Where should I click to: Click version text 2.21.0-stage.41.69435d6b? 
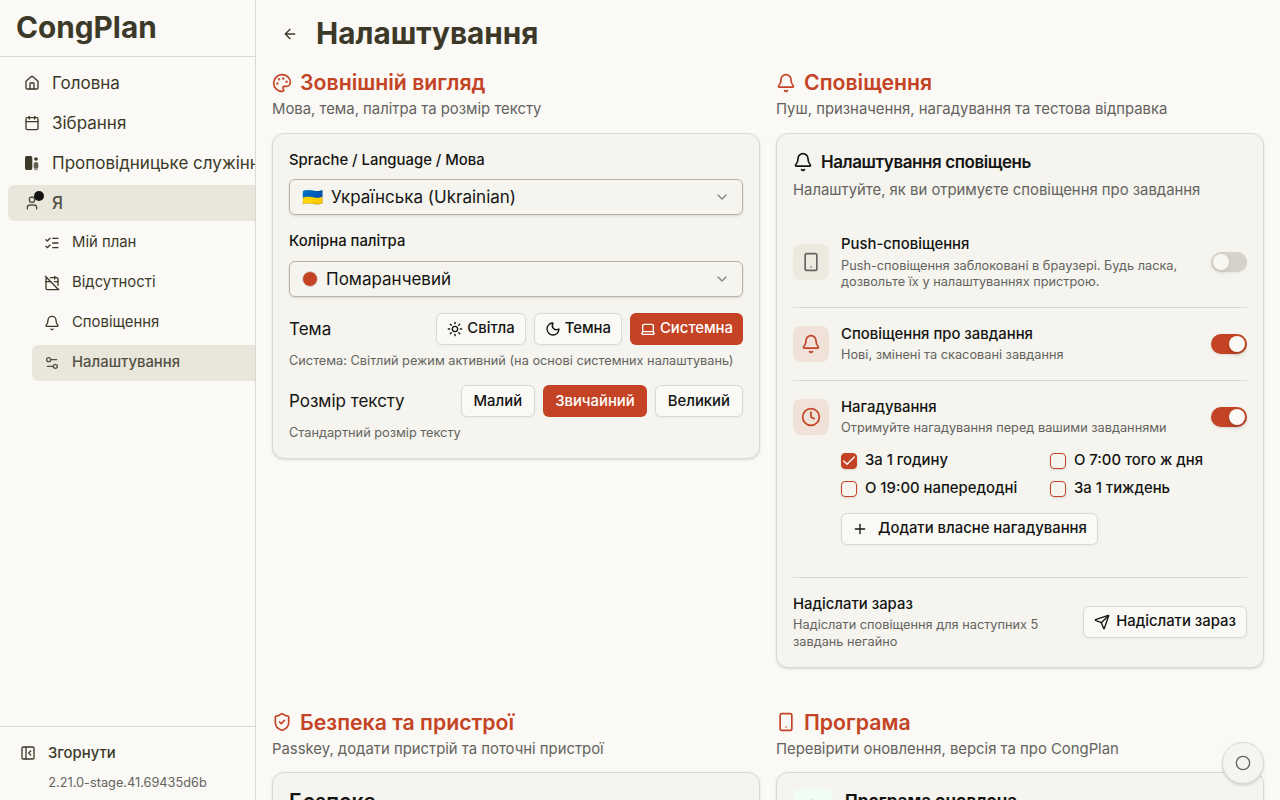point(128,782)
